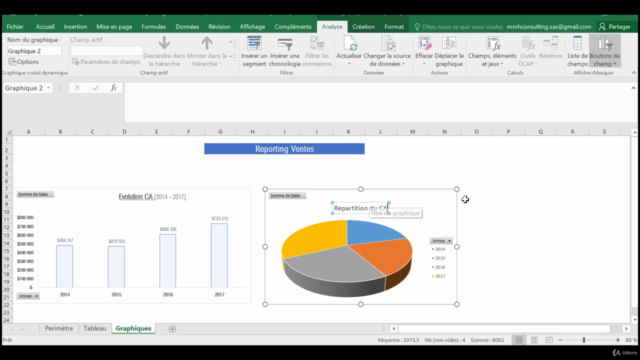Click Paramètres de champs
This screenshot has width=640, height=360.
pyautogui.click(x=106, y=62)
